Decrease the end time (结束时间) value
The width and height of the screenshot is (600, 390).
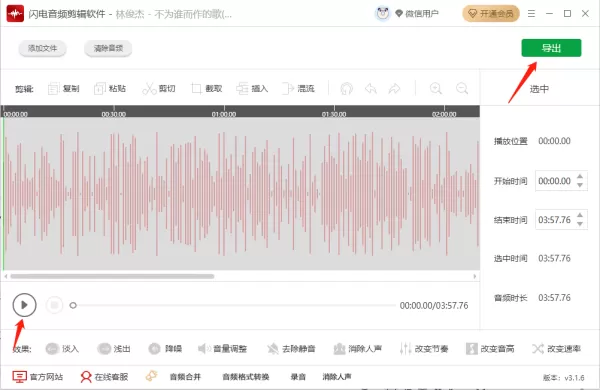coord(580,224)
